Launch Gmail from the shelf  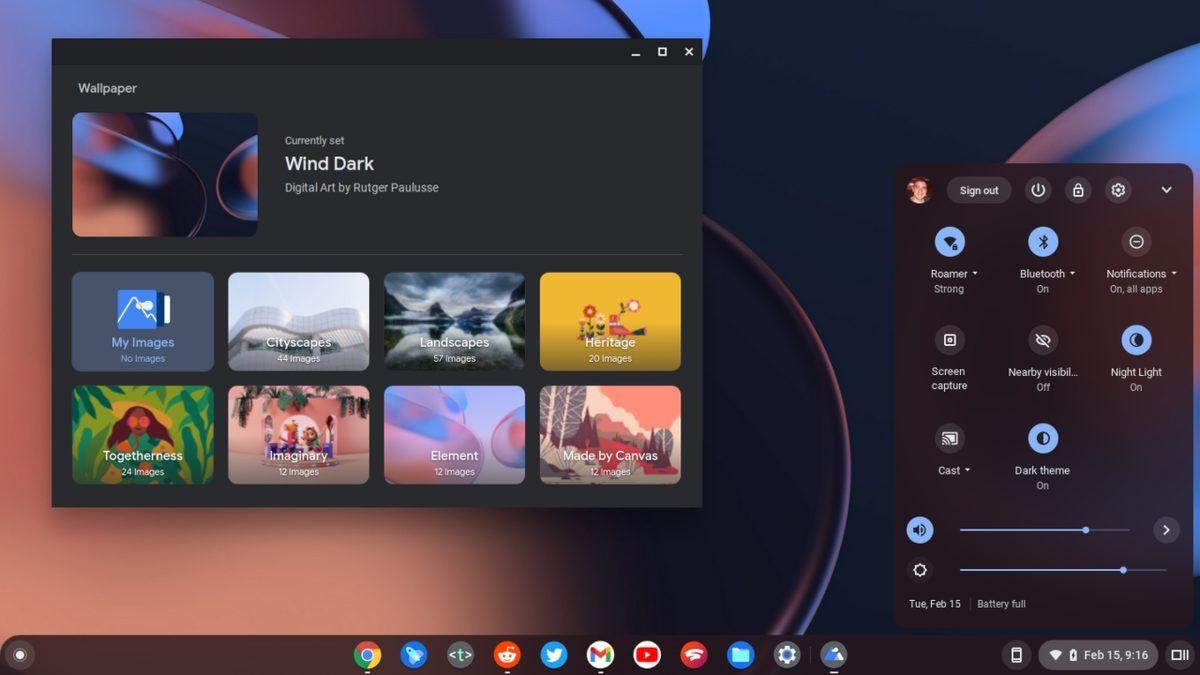pos(599,655)
